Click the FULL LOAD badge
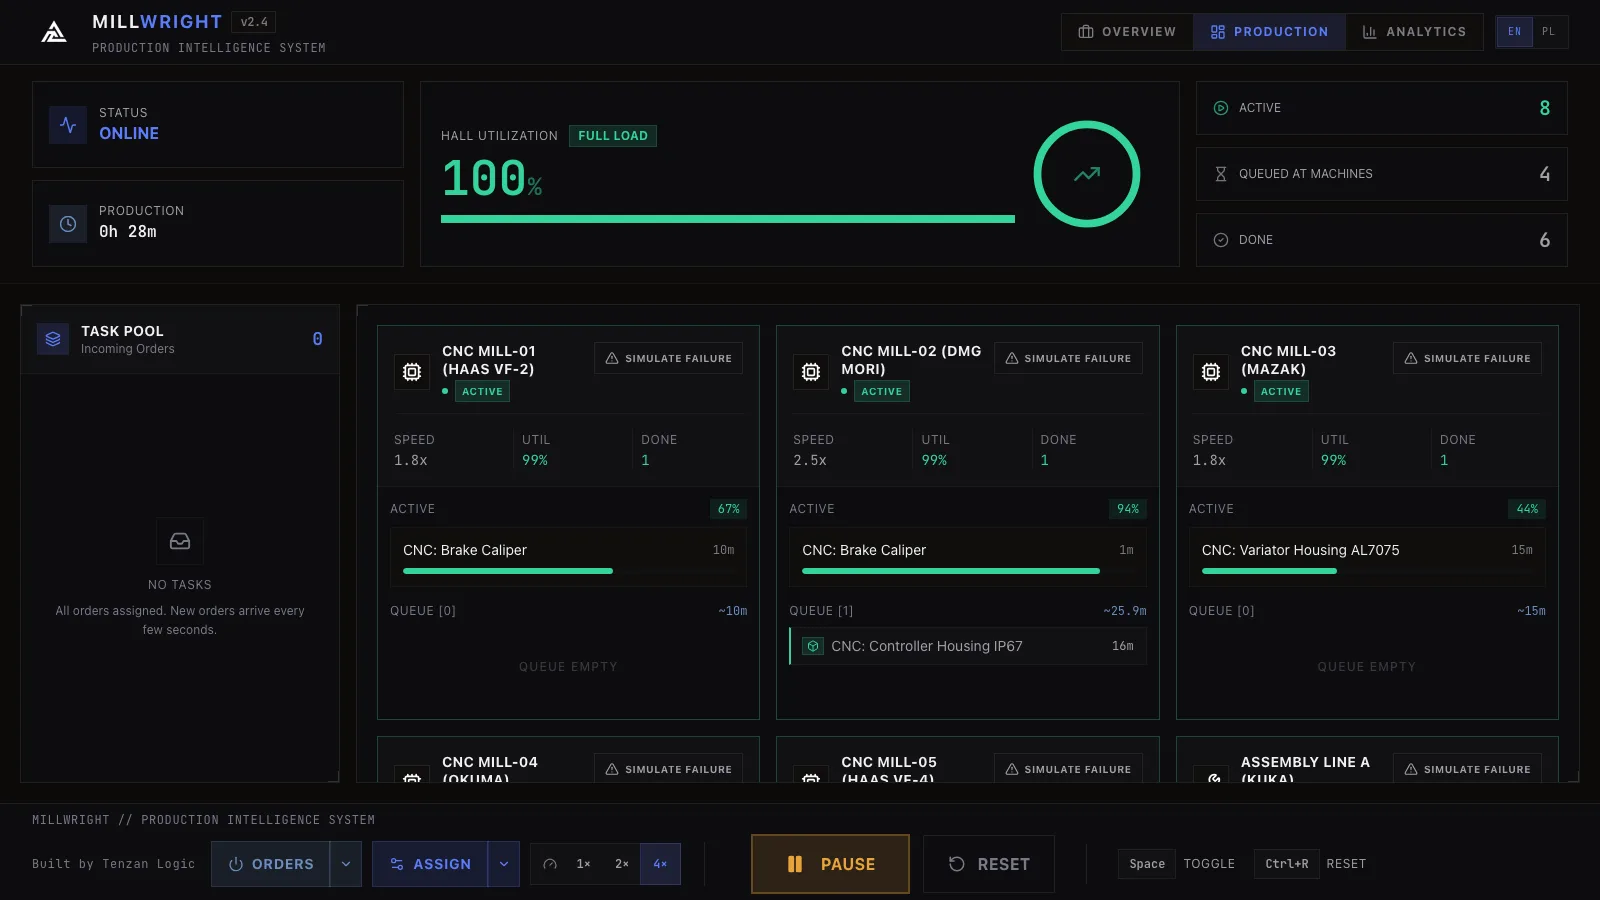 [613, 136]
